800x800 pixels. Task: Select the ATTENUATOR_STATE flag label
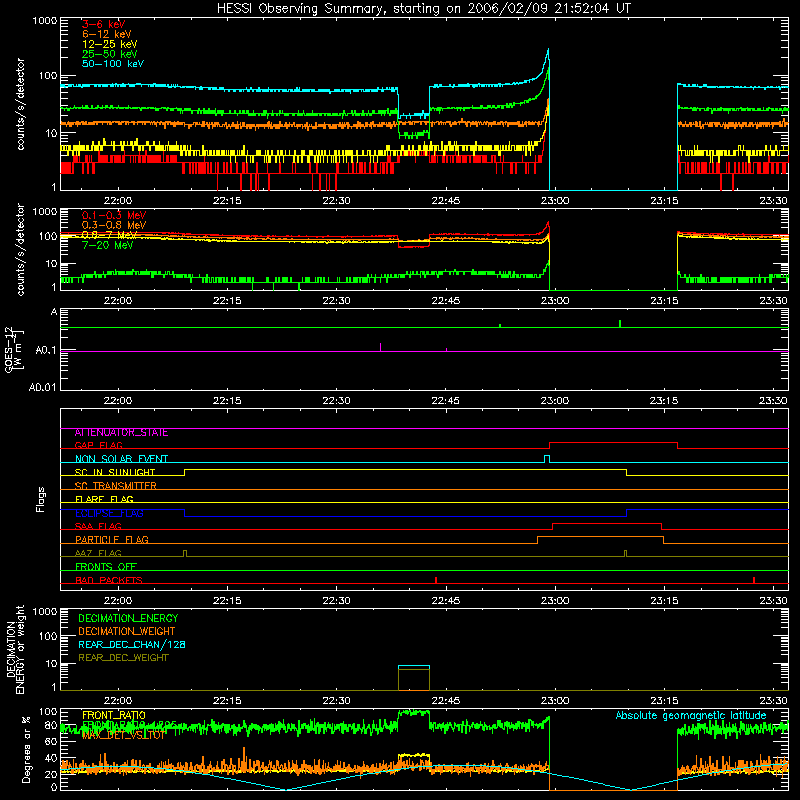tap(121, 433)
